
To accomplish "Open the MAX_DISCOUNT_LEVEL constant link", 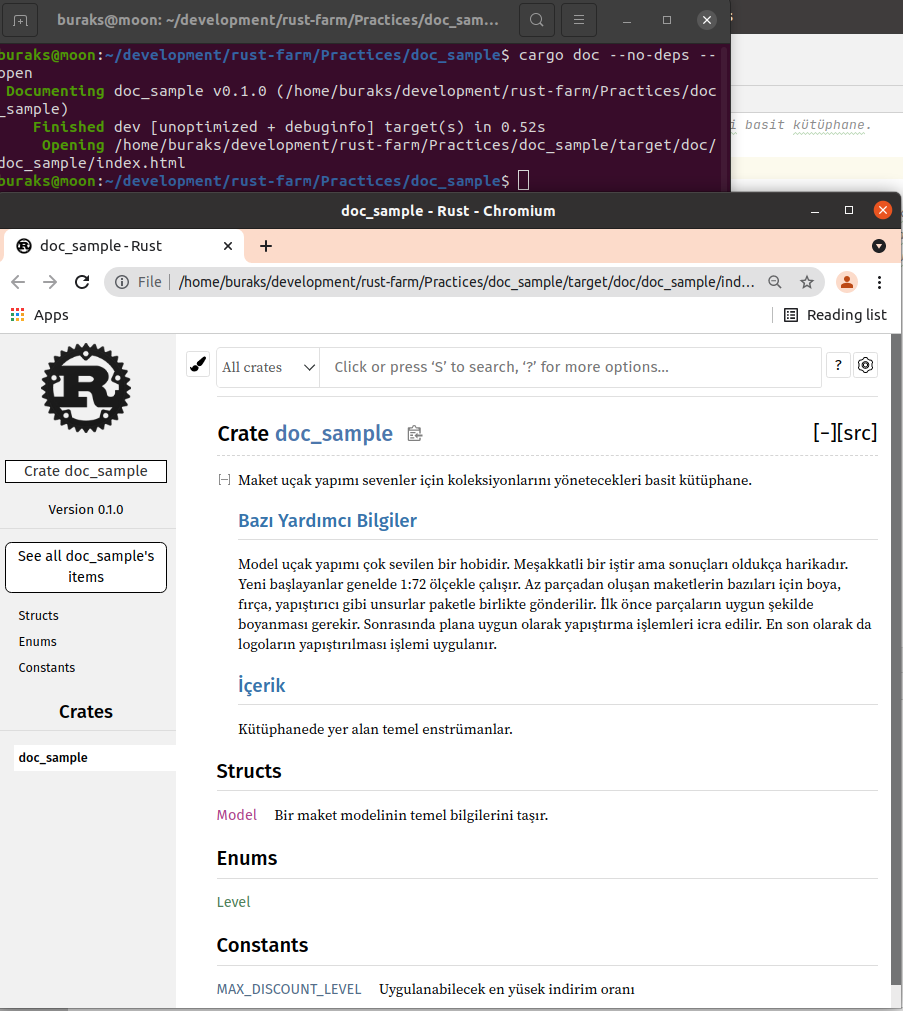I will pyautogui.click(x=289, y=989).
